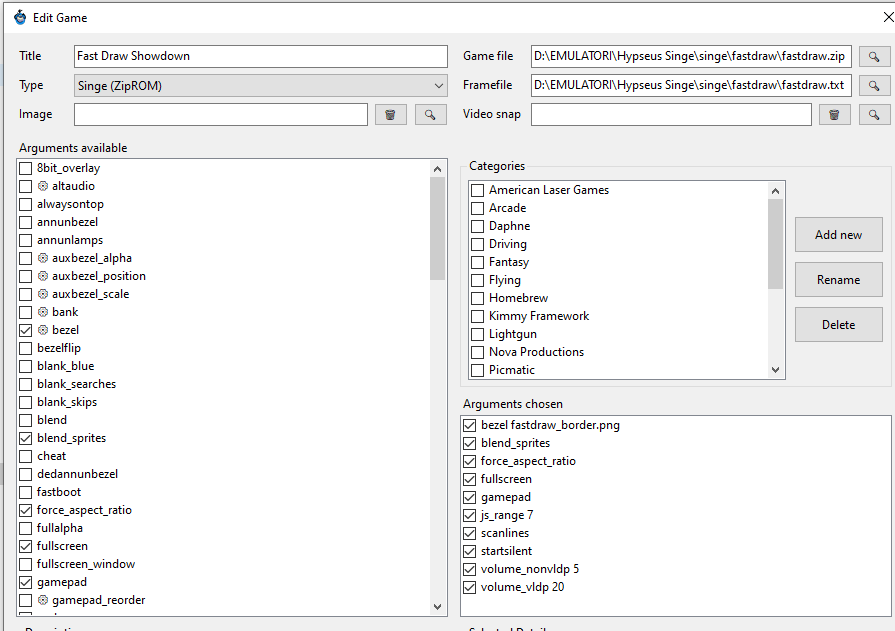Select 'bezel fastdraw_border.png' in Arguments chosen
Image resolution: width=895 pixels, height=631 pixels.
[550, 425]
